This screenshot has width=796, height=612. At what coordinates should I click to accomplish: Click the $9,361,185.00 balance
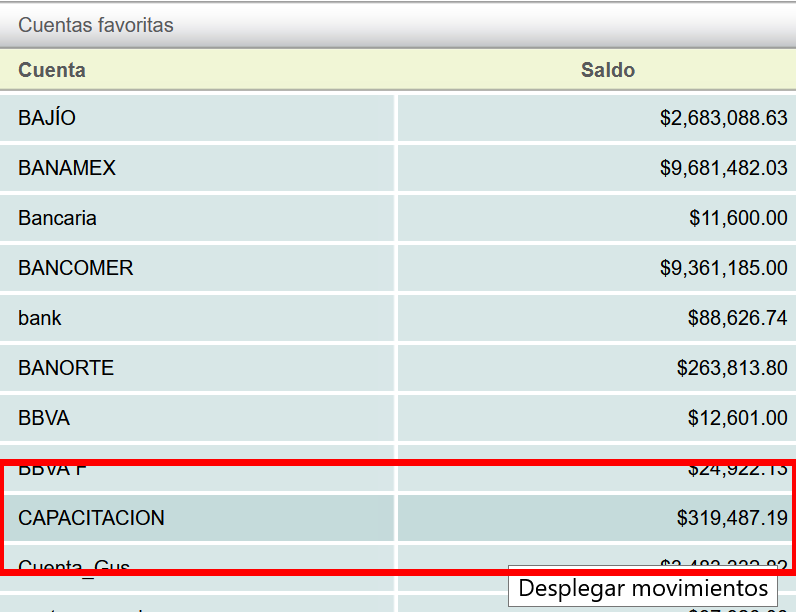pyautogui.click(x=723, y=268)
